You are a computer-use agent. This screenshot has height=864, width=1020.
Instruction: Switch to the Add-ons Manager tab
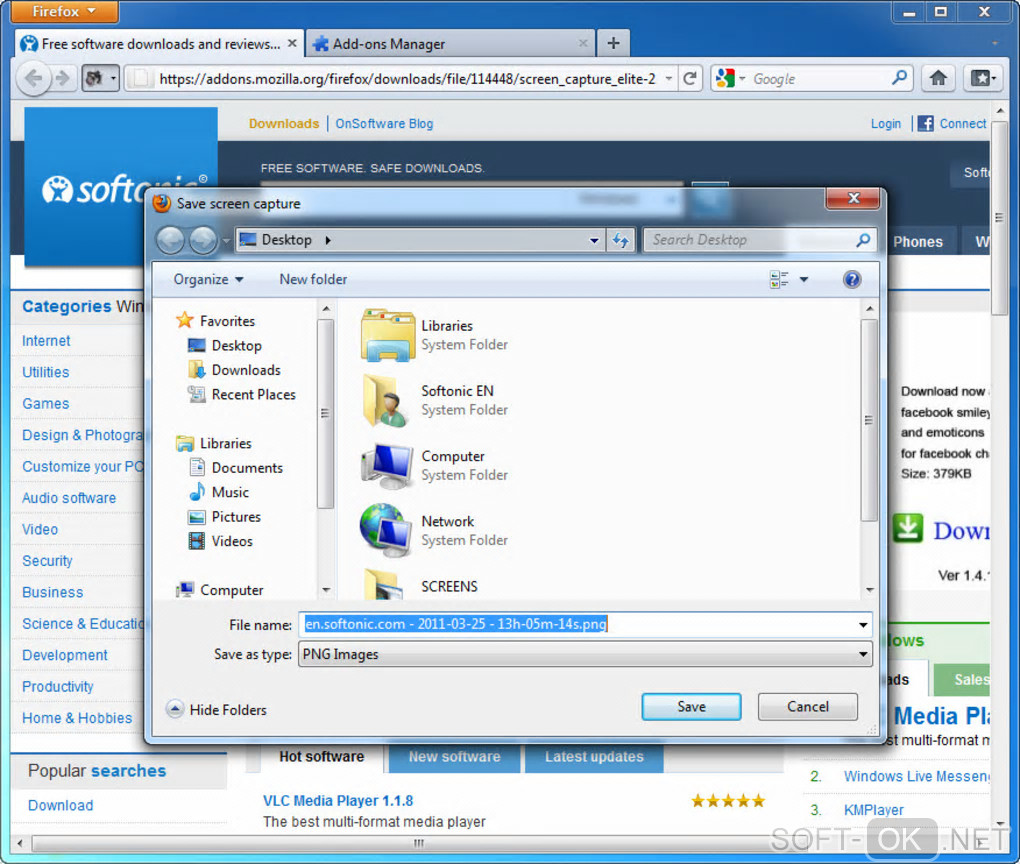450,44
